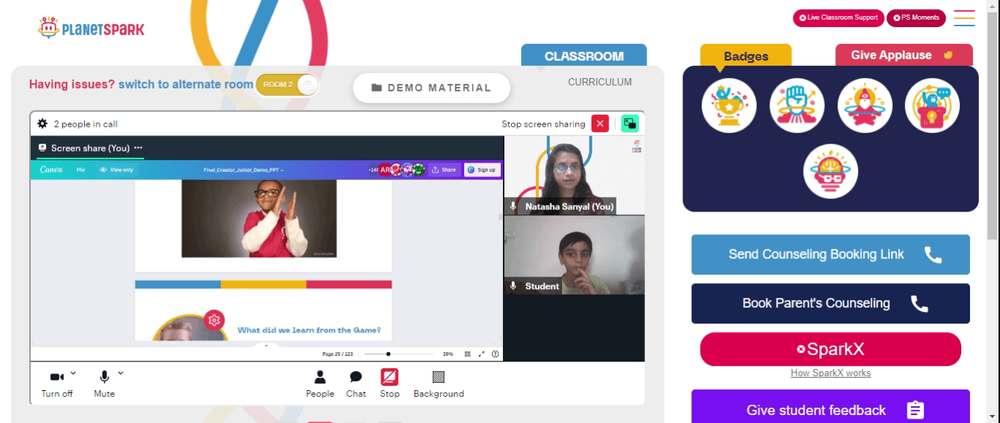
Task: Award the speaker podium chat badge
Action: click(932, 106)
